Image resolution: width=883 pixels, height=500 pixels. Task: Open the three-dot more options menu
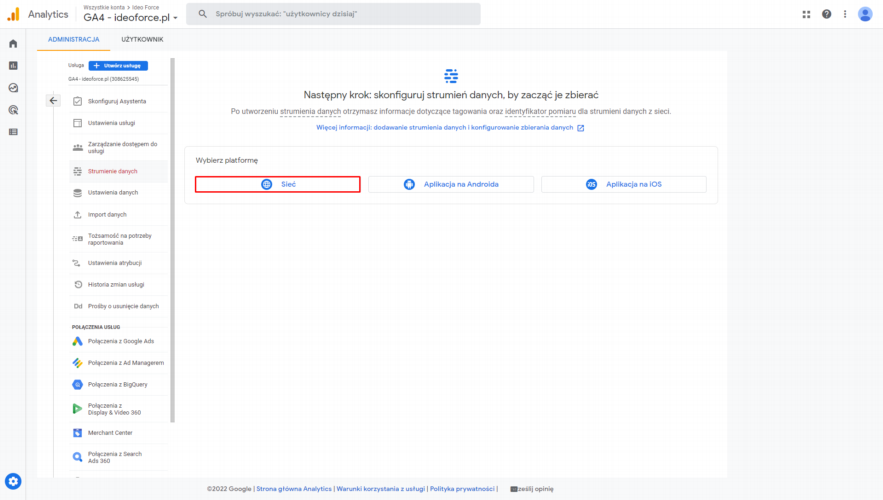click(x=845, y=14)
